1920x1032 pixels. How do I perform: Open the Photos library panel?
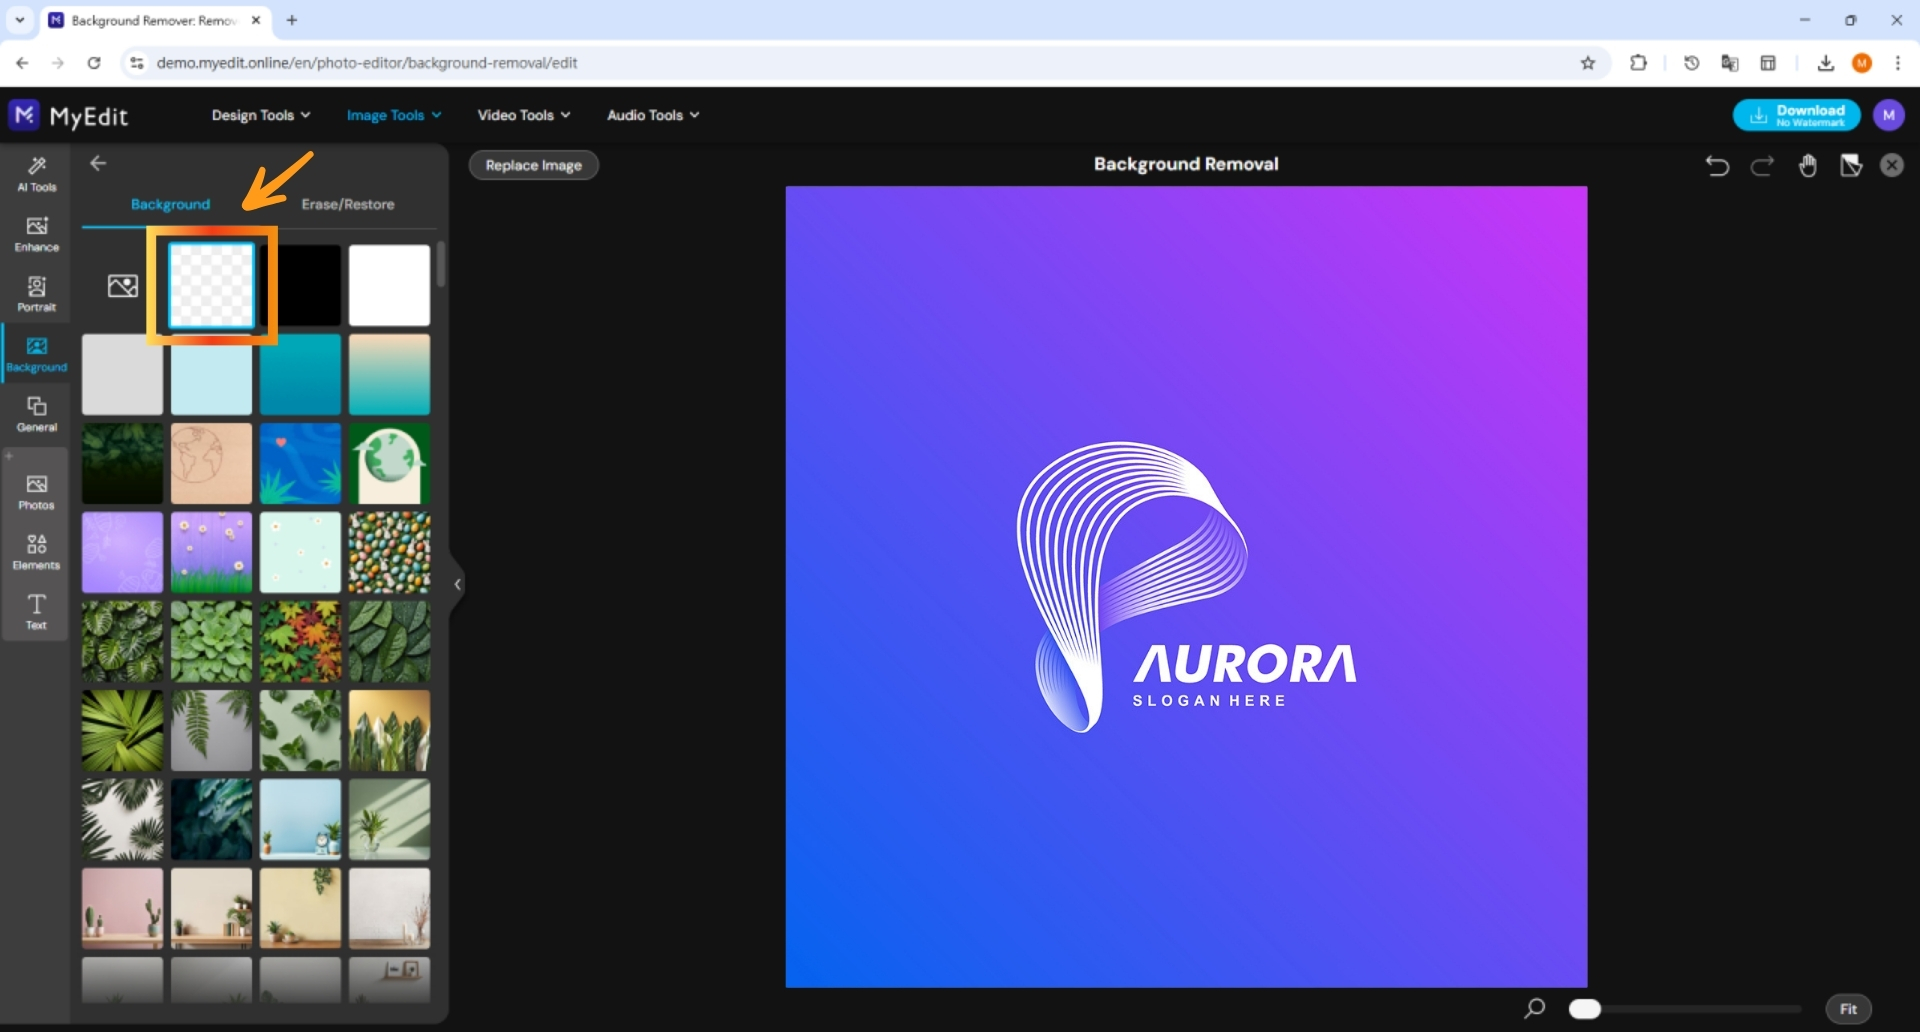click(36, 490)
